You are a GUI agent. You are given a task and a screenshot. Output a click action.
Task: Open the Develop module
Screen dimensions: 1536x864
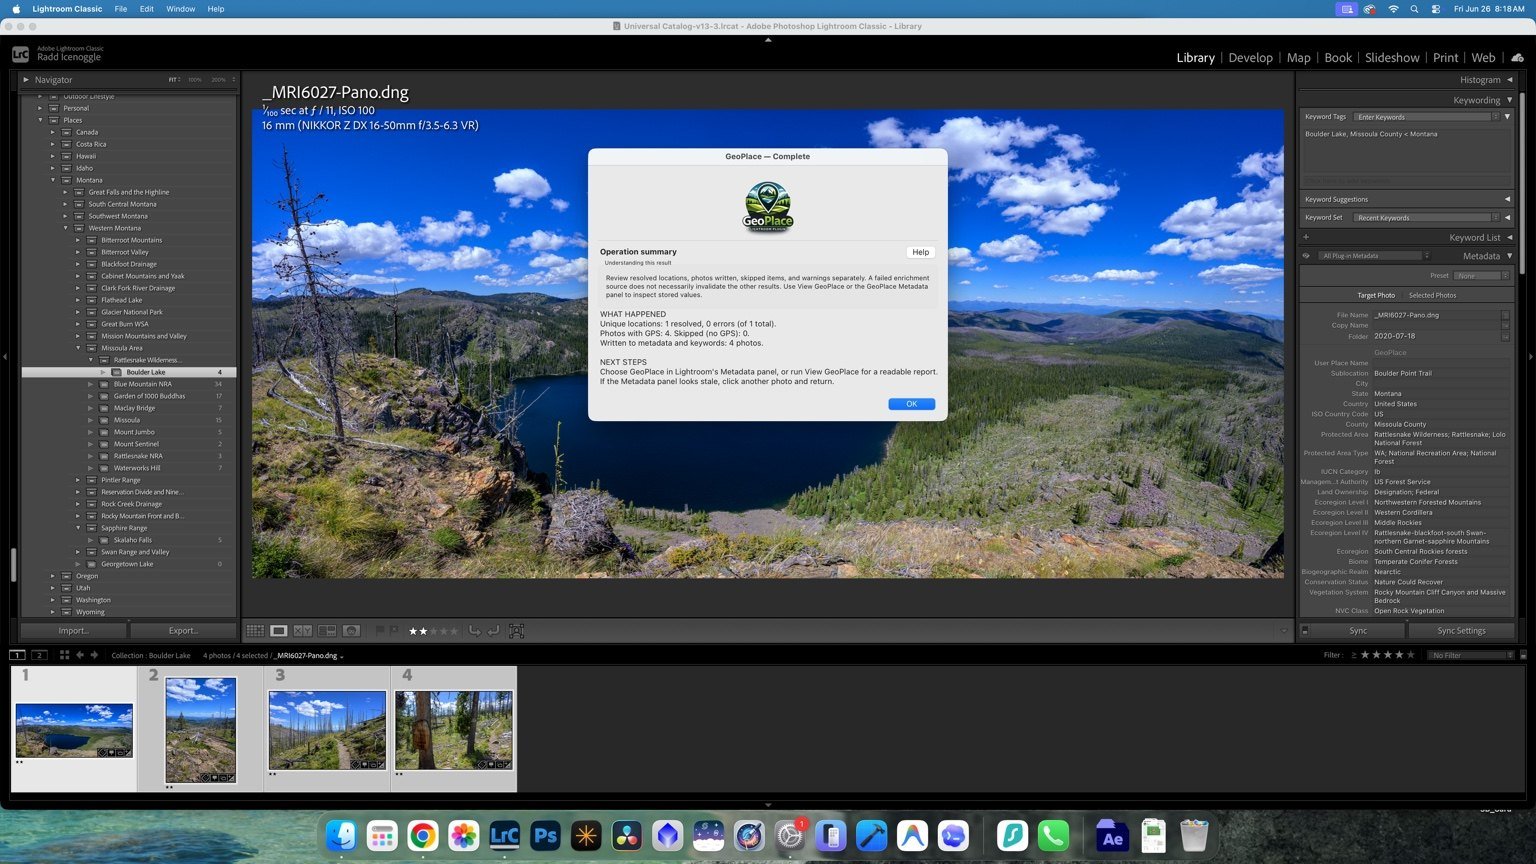[1250, 58]
